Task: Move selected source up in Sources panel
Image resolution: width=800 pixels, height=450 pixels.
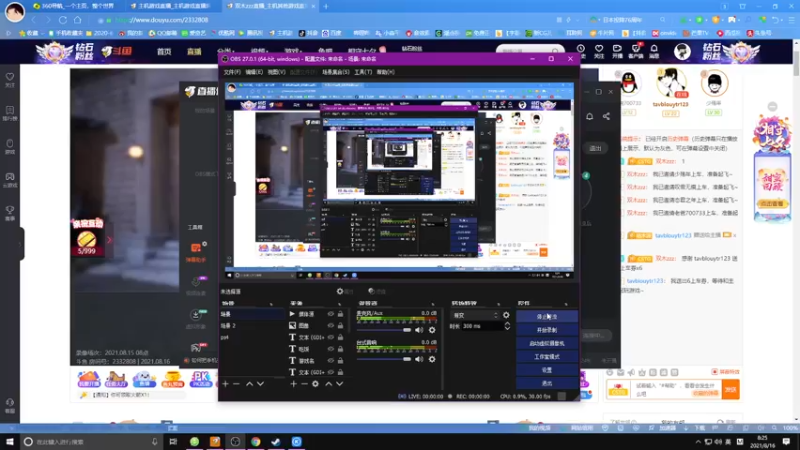Action: [x=329, y=384]
